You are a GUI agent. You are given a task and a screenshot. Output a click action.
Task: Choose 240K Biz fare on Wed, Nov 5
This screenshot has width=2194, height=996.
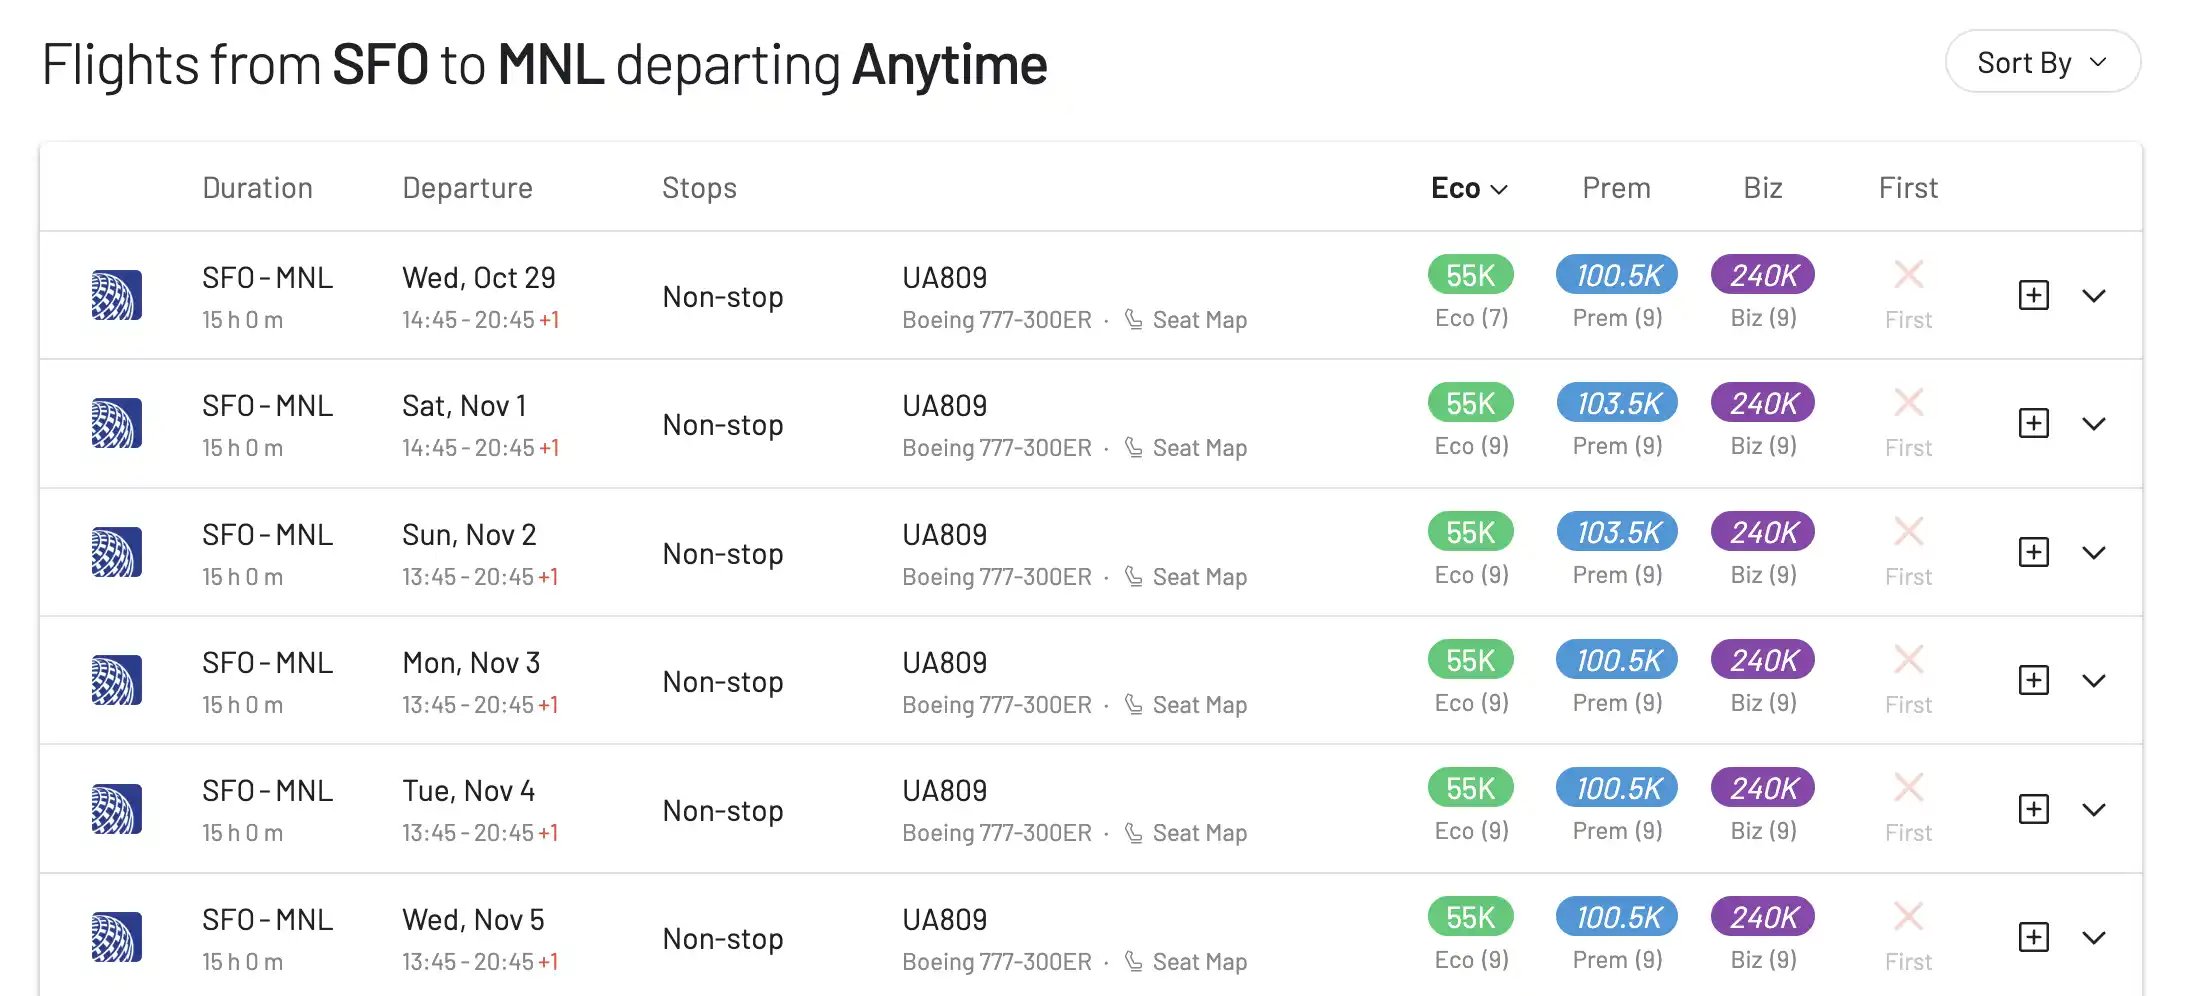point(1763,917)
